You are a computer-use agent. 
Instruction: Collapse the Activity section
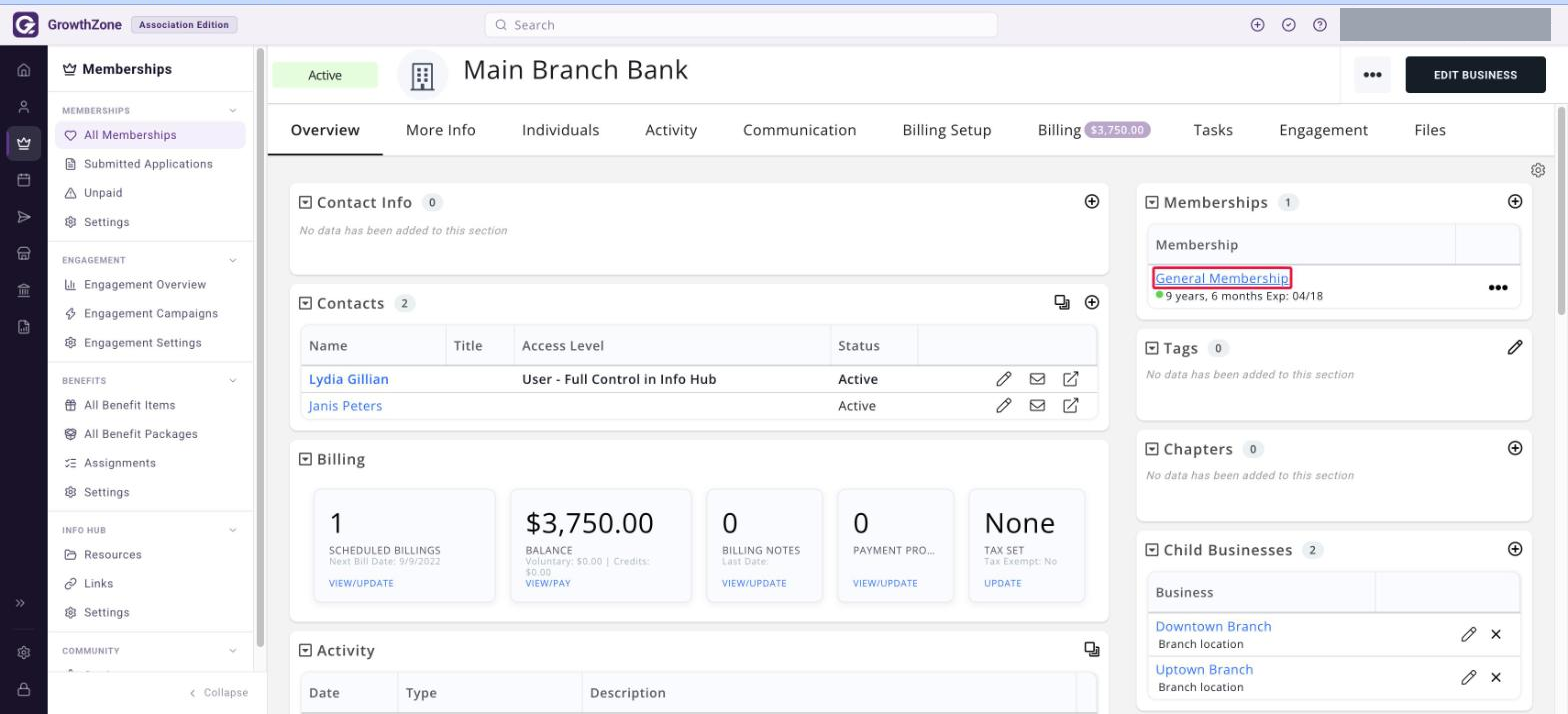[306, 650]
